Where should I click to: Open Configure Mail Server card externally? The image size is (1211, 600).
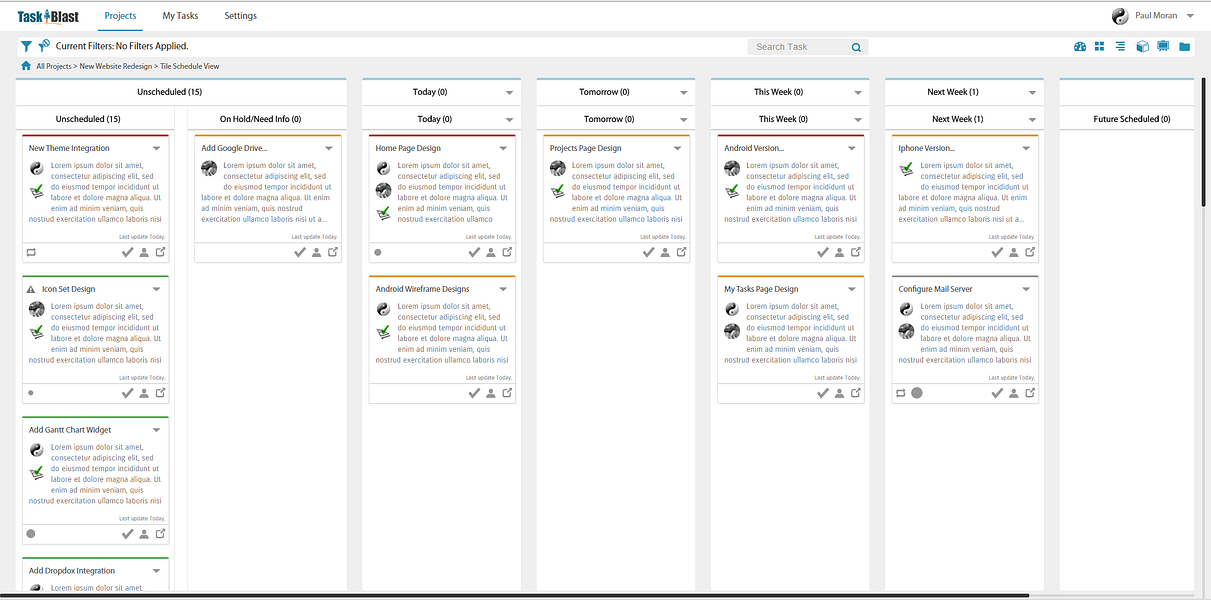click(x=1030, y=393)
